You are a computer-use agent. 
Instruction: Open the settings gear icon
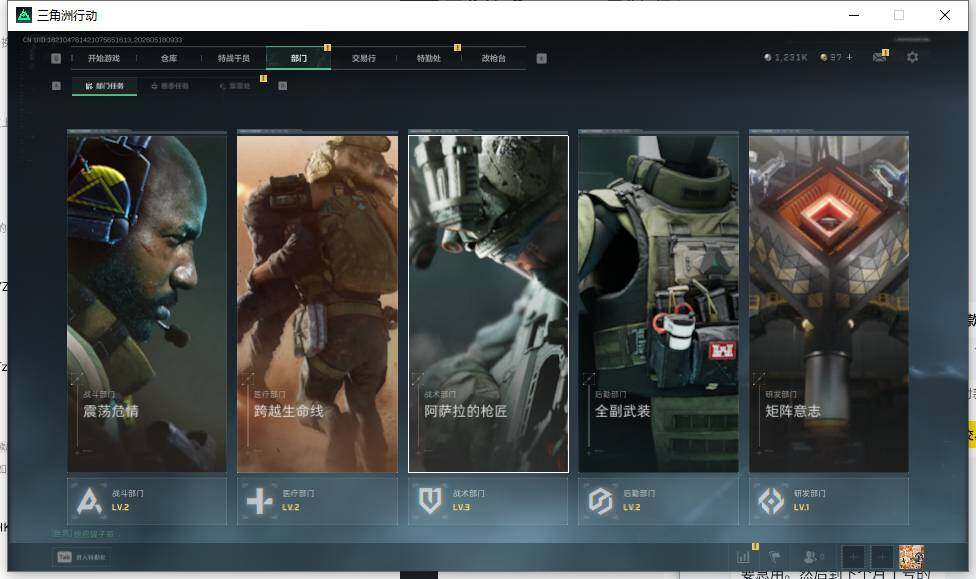[913, 57]
